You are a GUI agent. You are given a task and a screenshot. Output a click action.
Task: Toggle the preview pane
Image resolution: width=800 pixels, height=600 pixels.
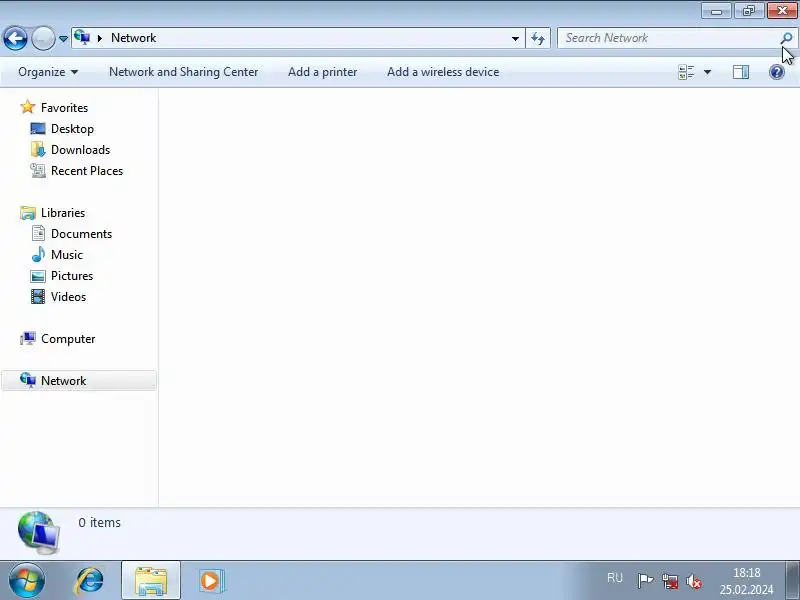pos(741,72)
